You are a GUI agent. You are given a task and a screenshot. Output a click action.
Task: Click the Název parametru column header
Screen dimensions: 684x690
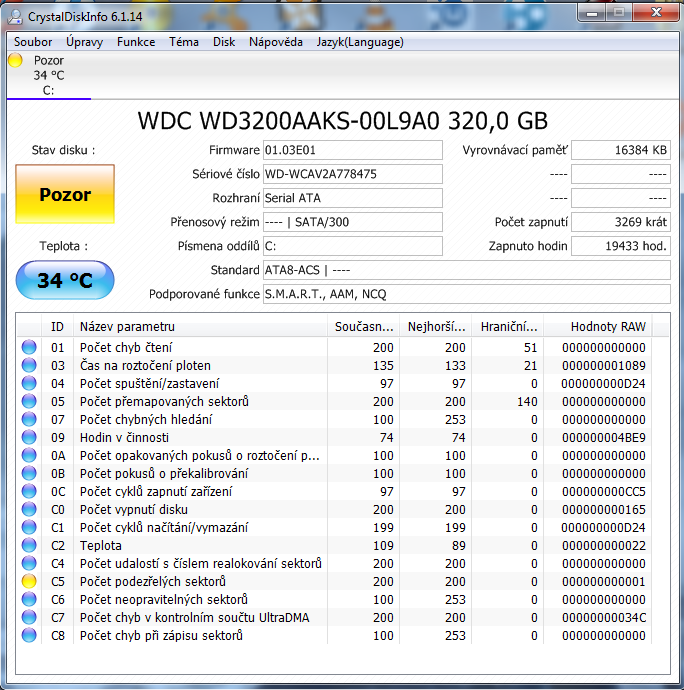click(200, 327)
